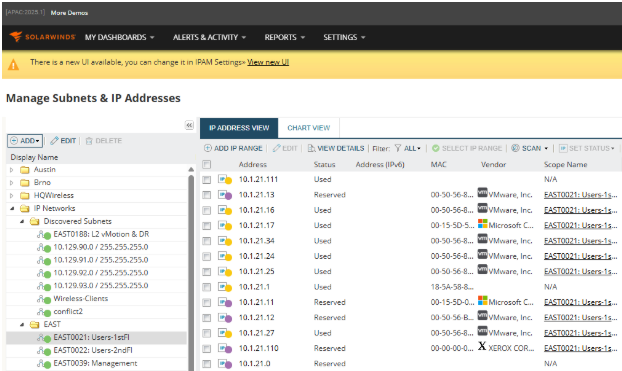622x371 pixels.
Task: Click the status icon beside 10.1.21.13
Action: click(x=225, y=195)
